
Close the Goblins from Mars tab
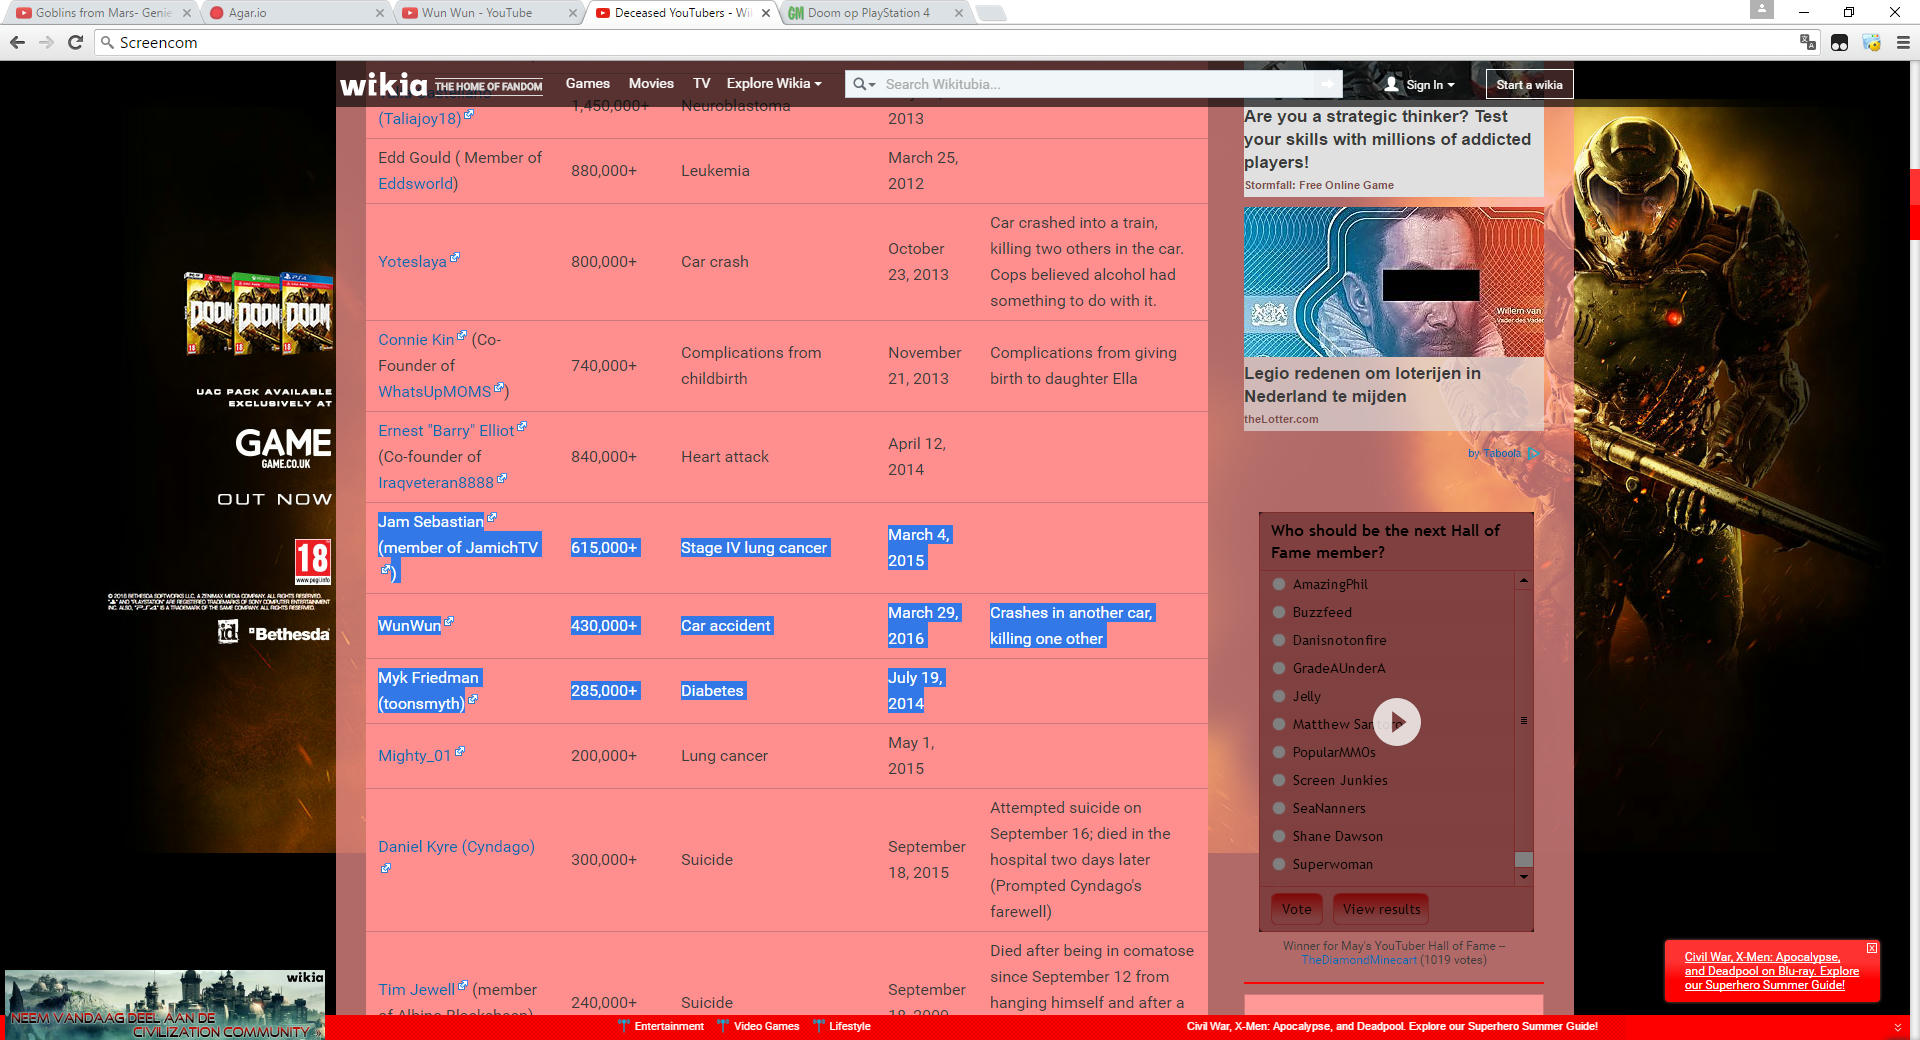coord(186,13)
